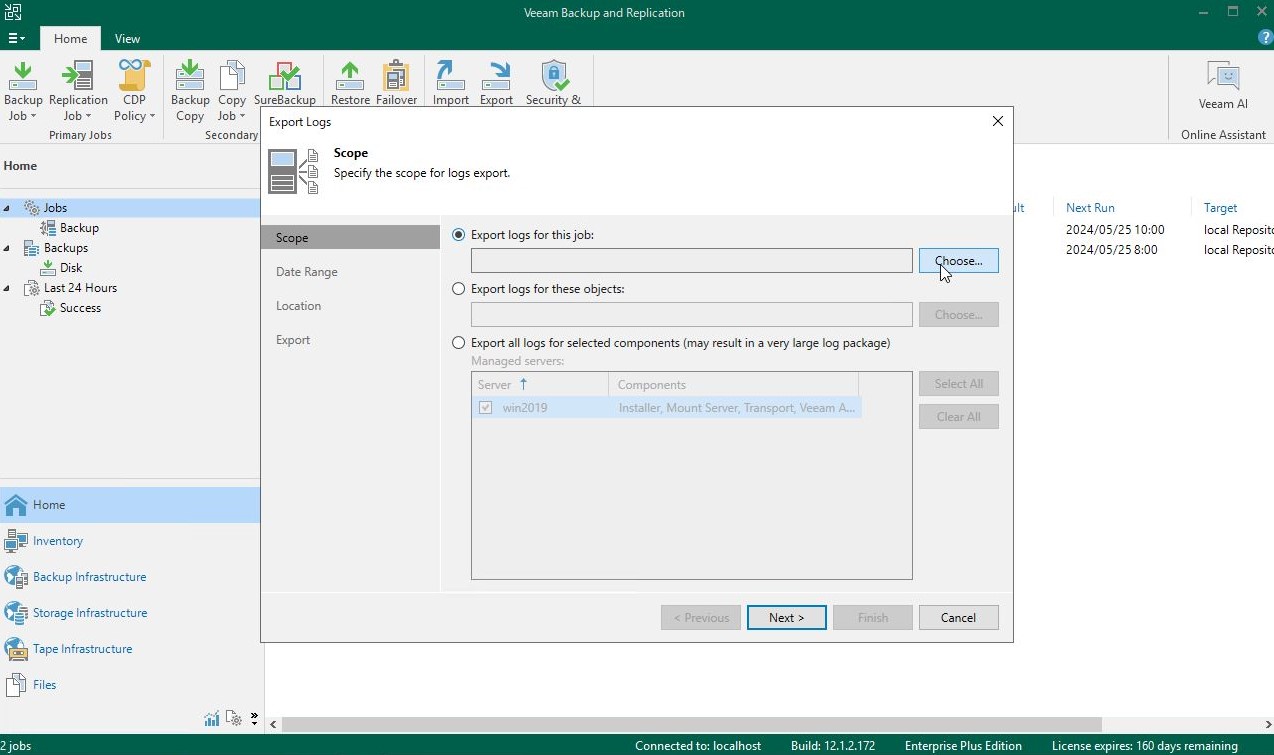The height and width of the screenshot is (755, 1274).
Task: Sort by Target column
Action: click(x=1221, y=208)
